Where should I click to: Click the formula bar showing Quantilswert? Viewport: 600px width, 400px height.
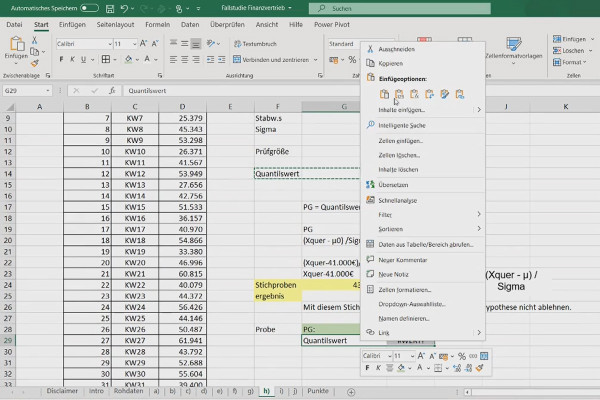click(241, 91)
